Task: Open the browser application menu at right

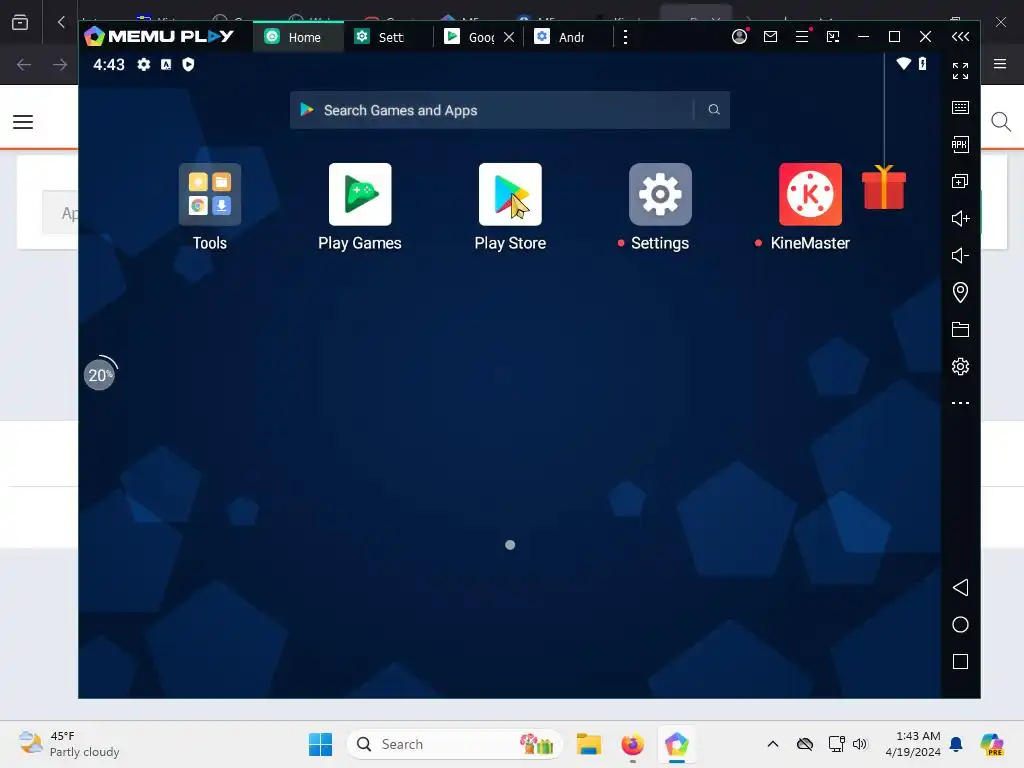Action: [1000, 64]
